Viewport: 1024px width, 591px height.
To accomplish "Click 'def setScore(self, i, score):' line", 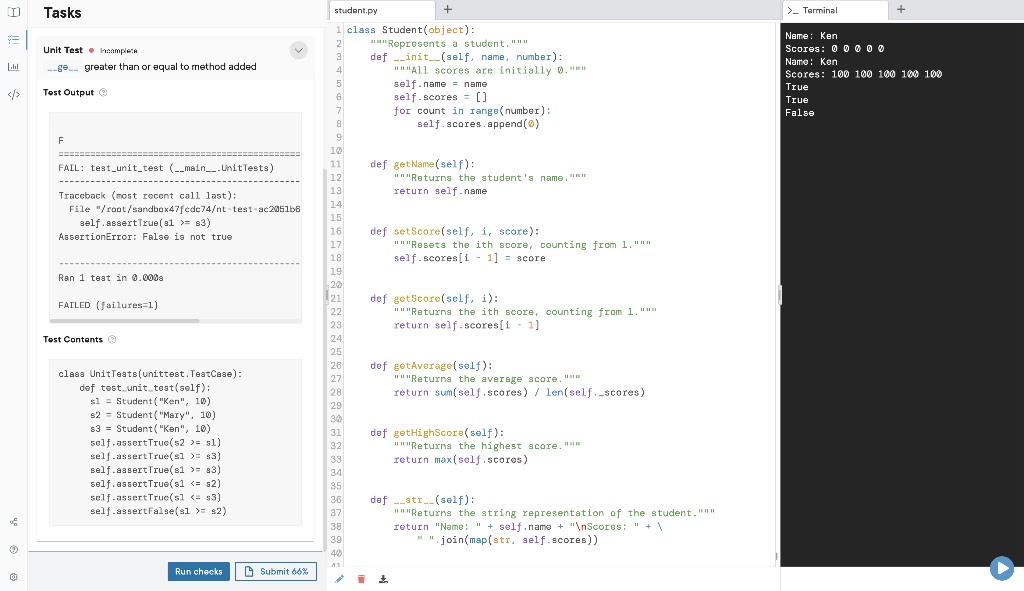I will (455, 232).
